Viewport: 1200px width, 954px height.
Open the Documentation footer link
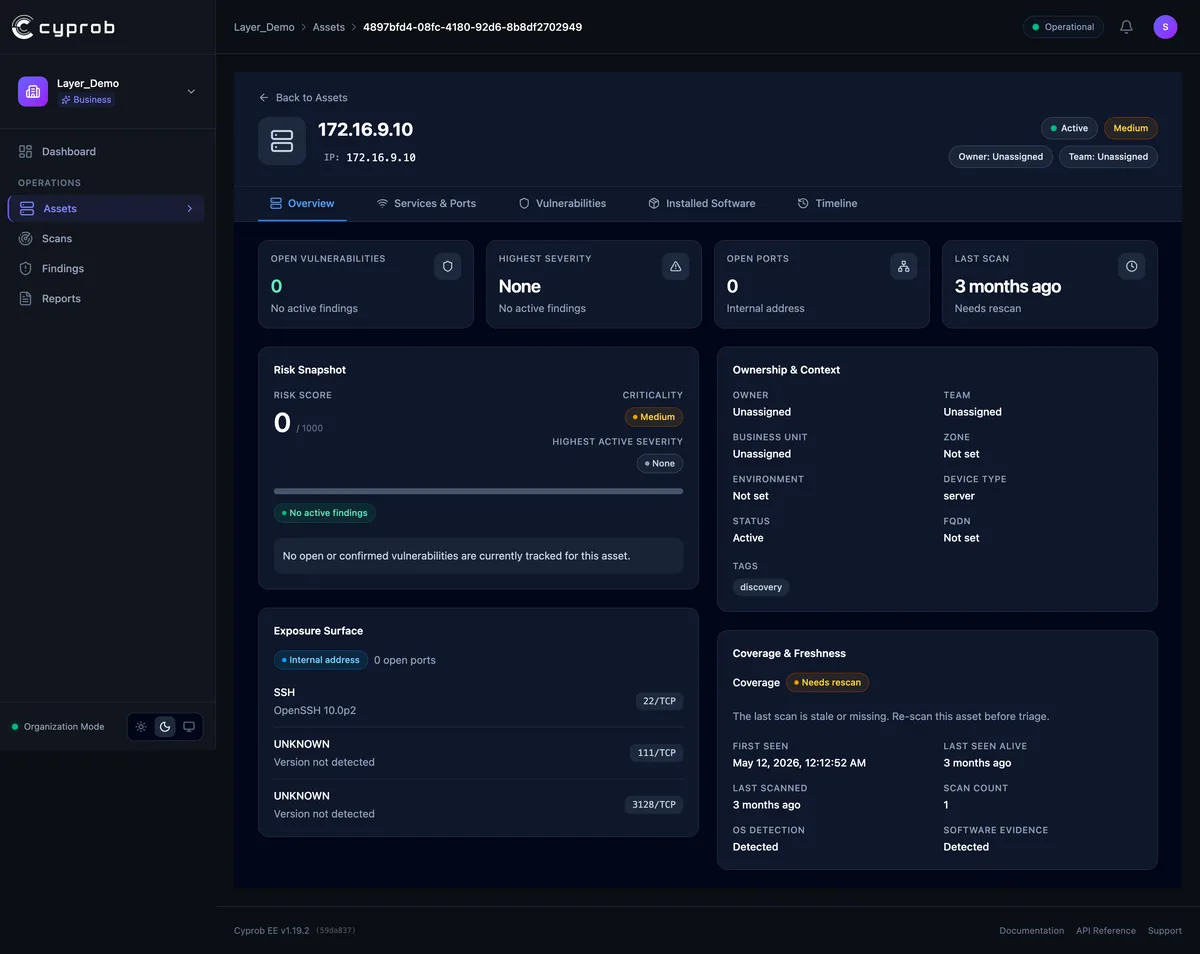click(1032, 931)
